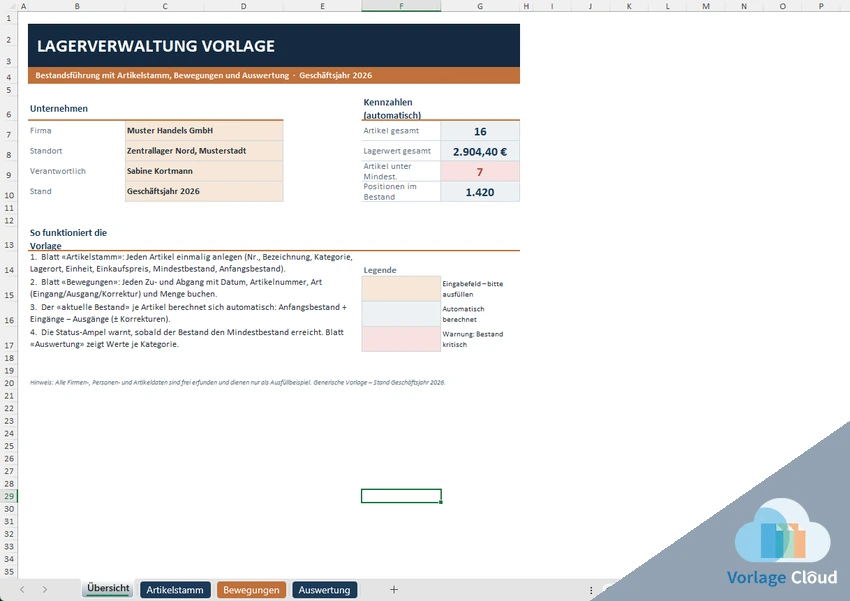850x601 pixels.
Task: Click the 'Legende' label
Action: coord(379,270)
